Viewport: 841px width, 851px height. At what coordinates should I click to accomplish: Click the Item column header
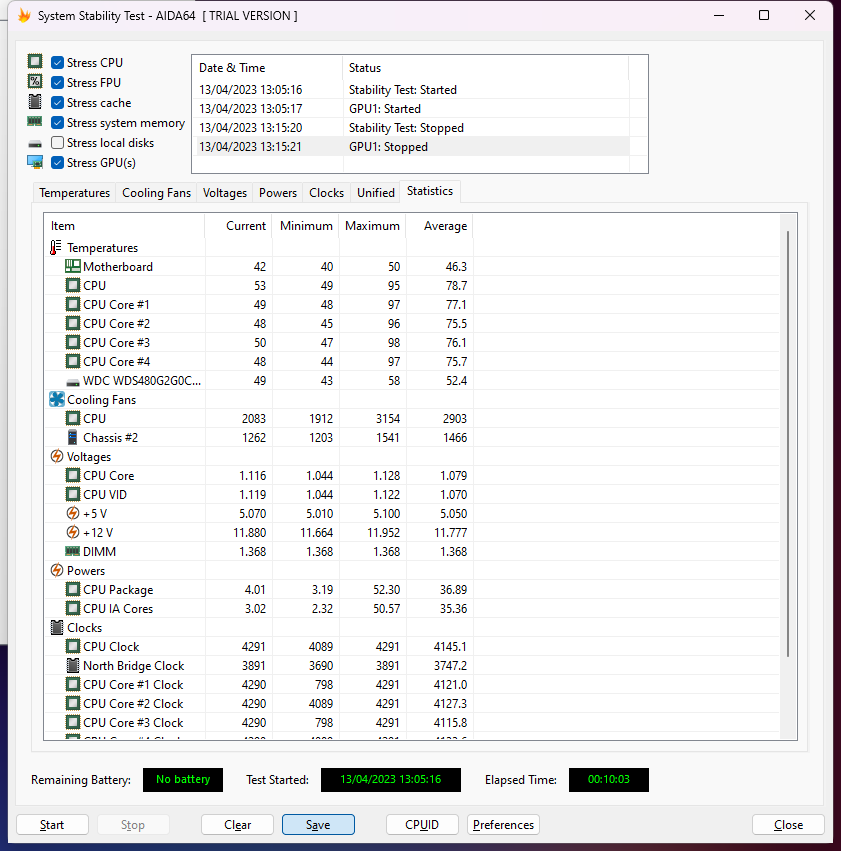click(x=124, y=226)
